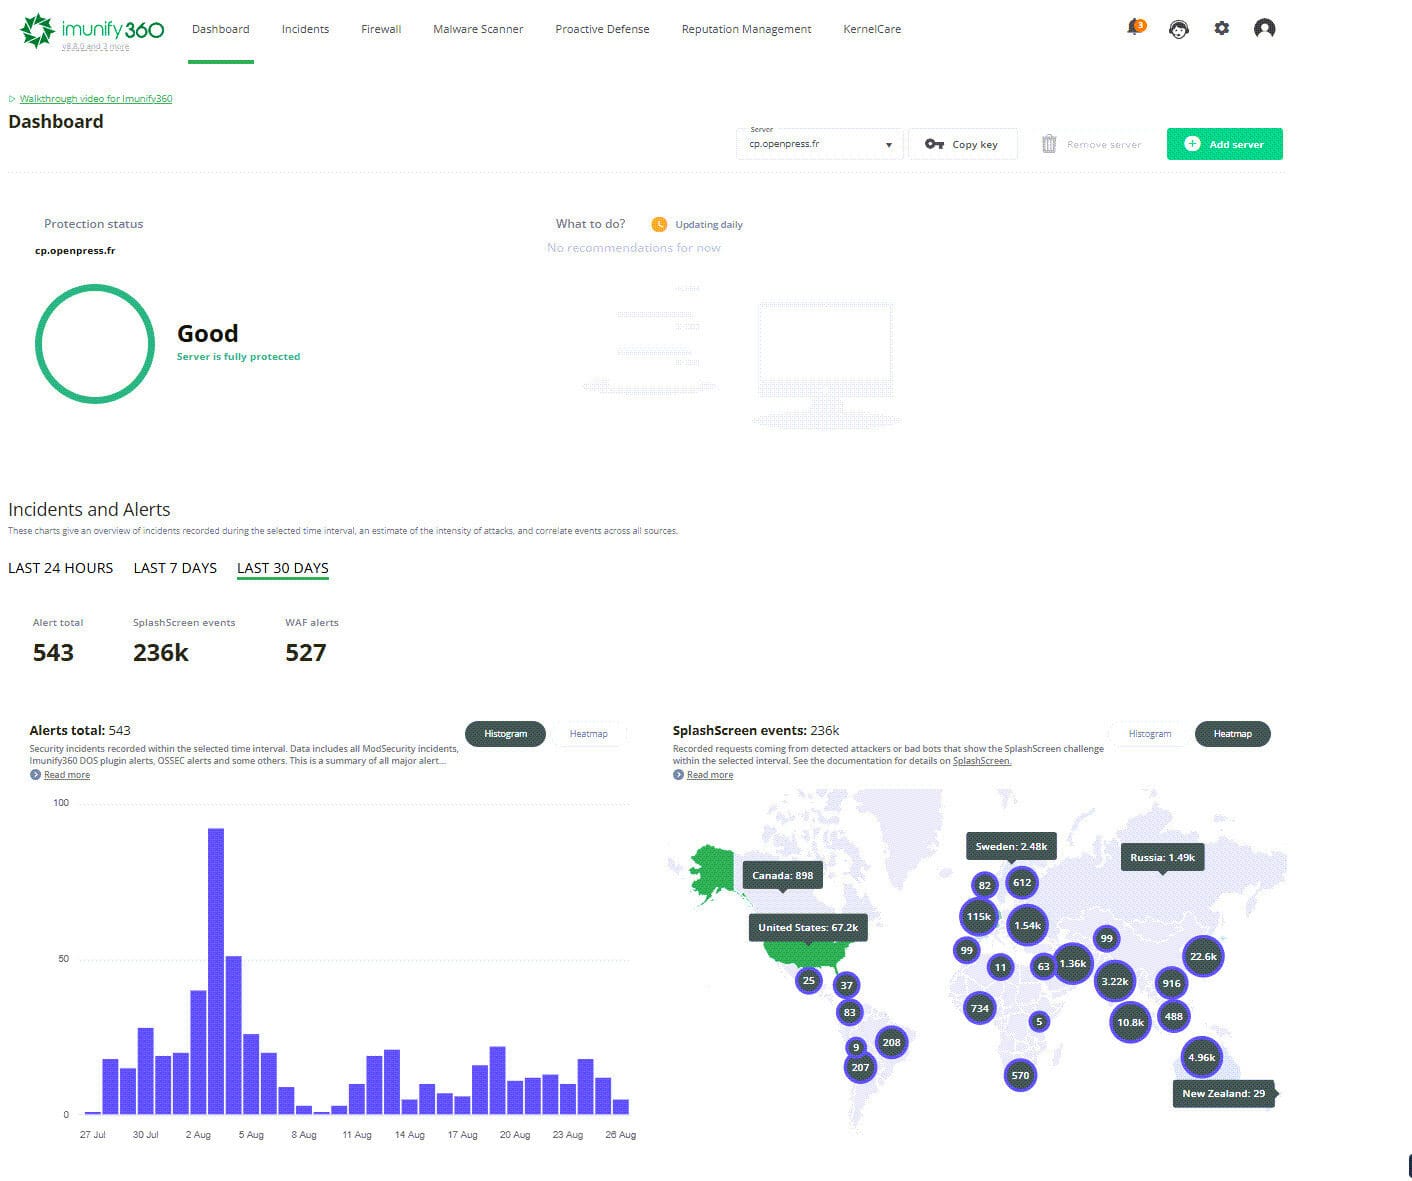
Task: Switch Alerts total chart to Heatmap
Action: click(x=589, y=734)
